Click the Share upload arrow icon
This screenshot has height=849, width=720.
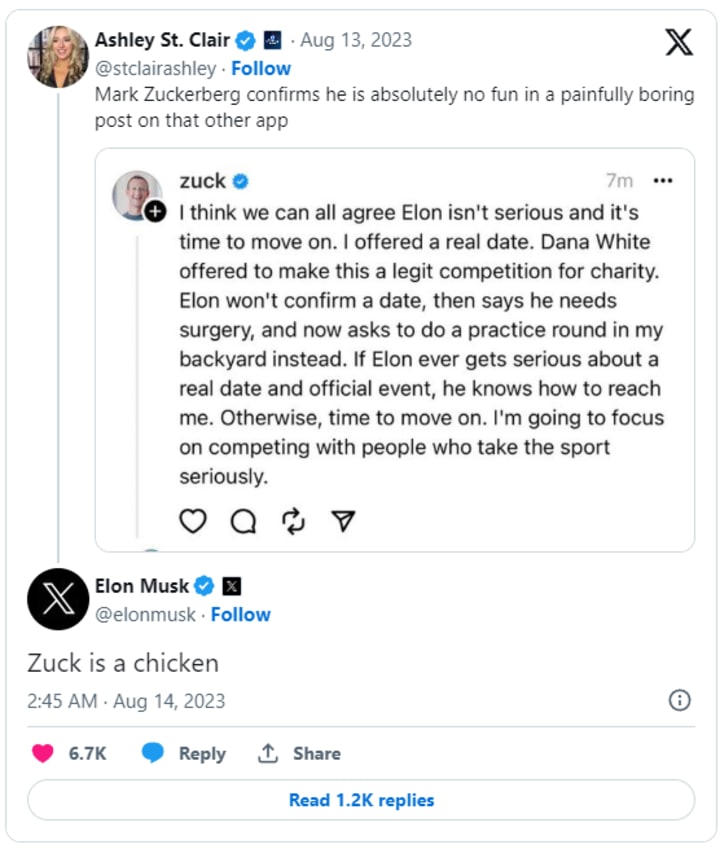click(268, 753)
